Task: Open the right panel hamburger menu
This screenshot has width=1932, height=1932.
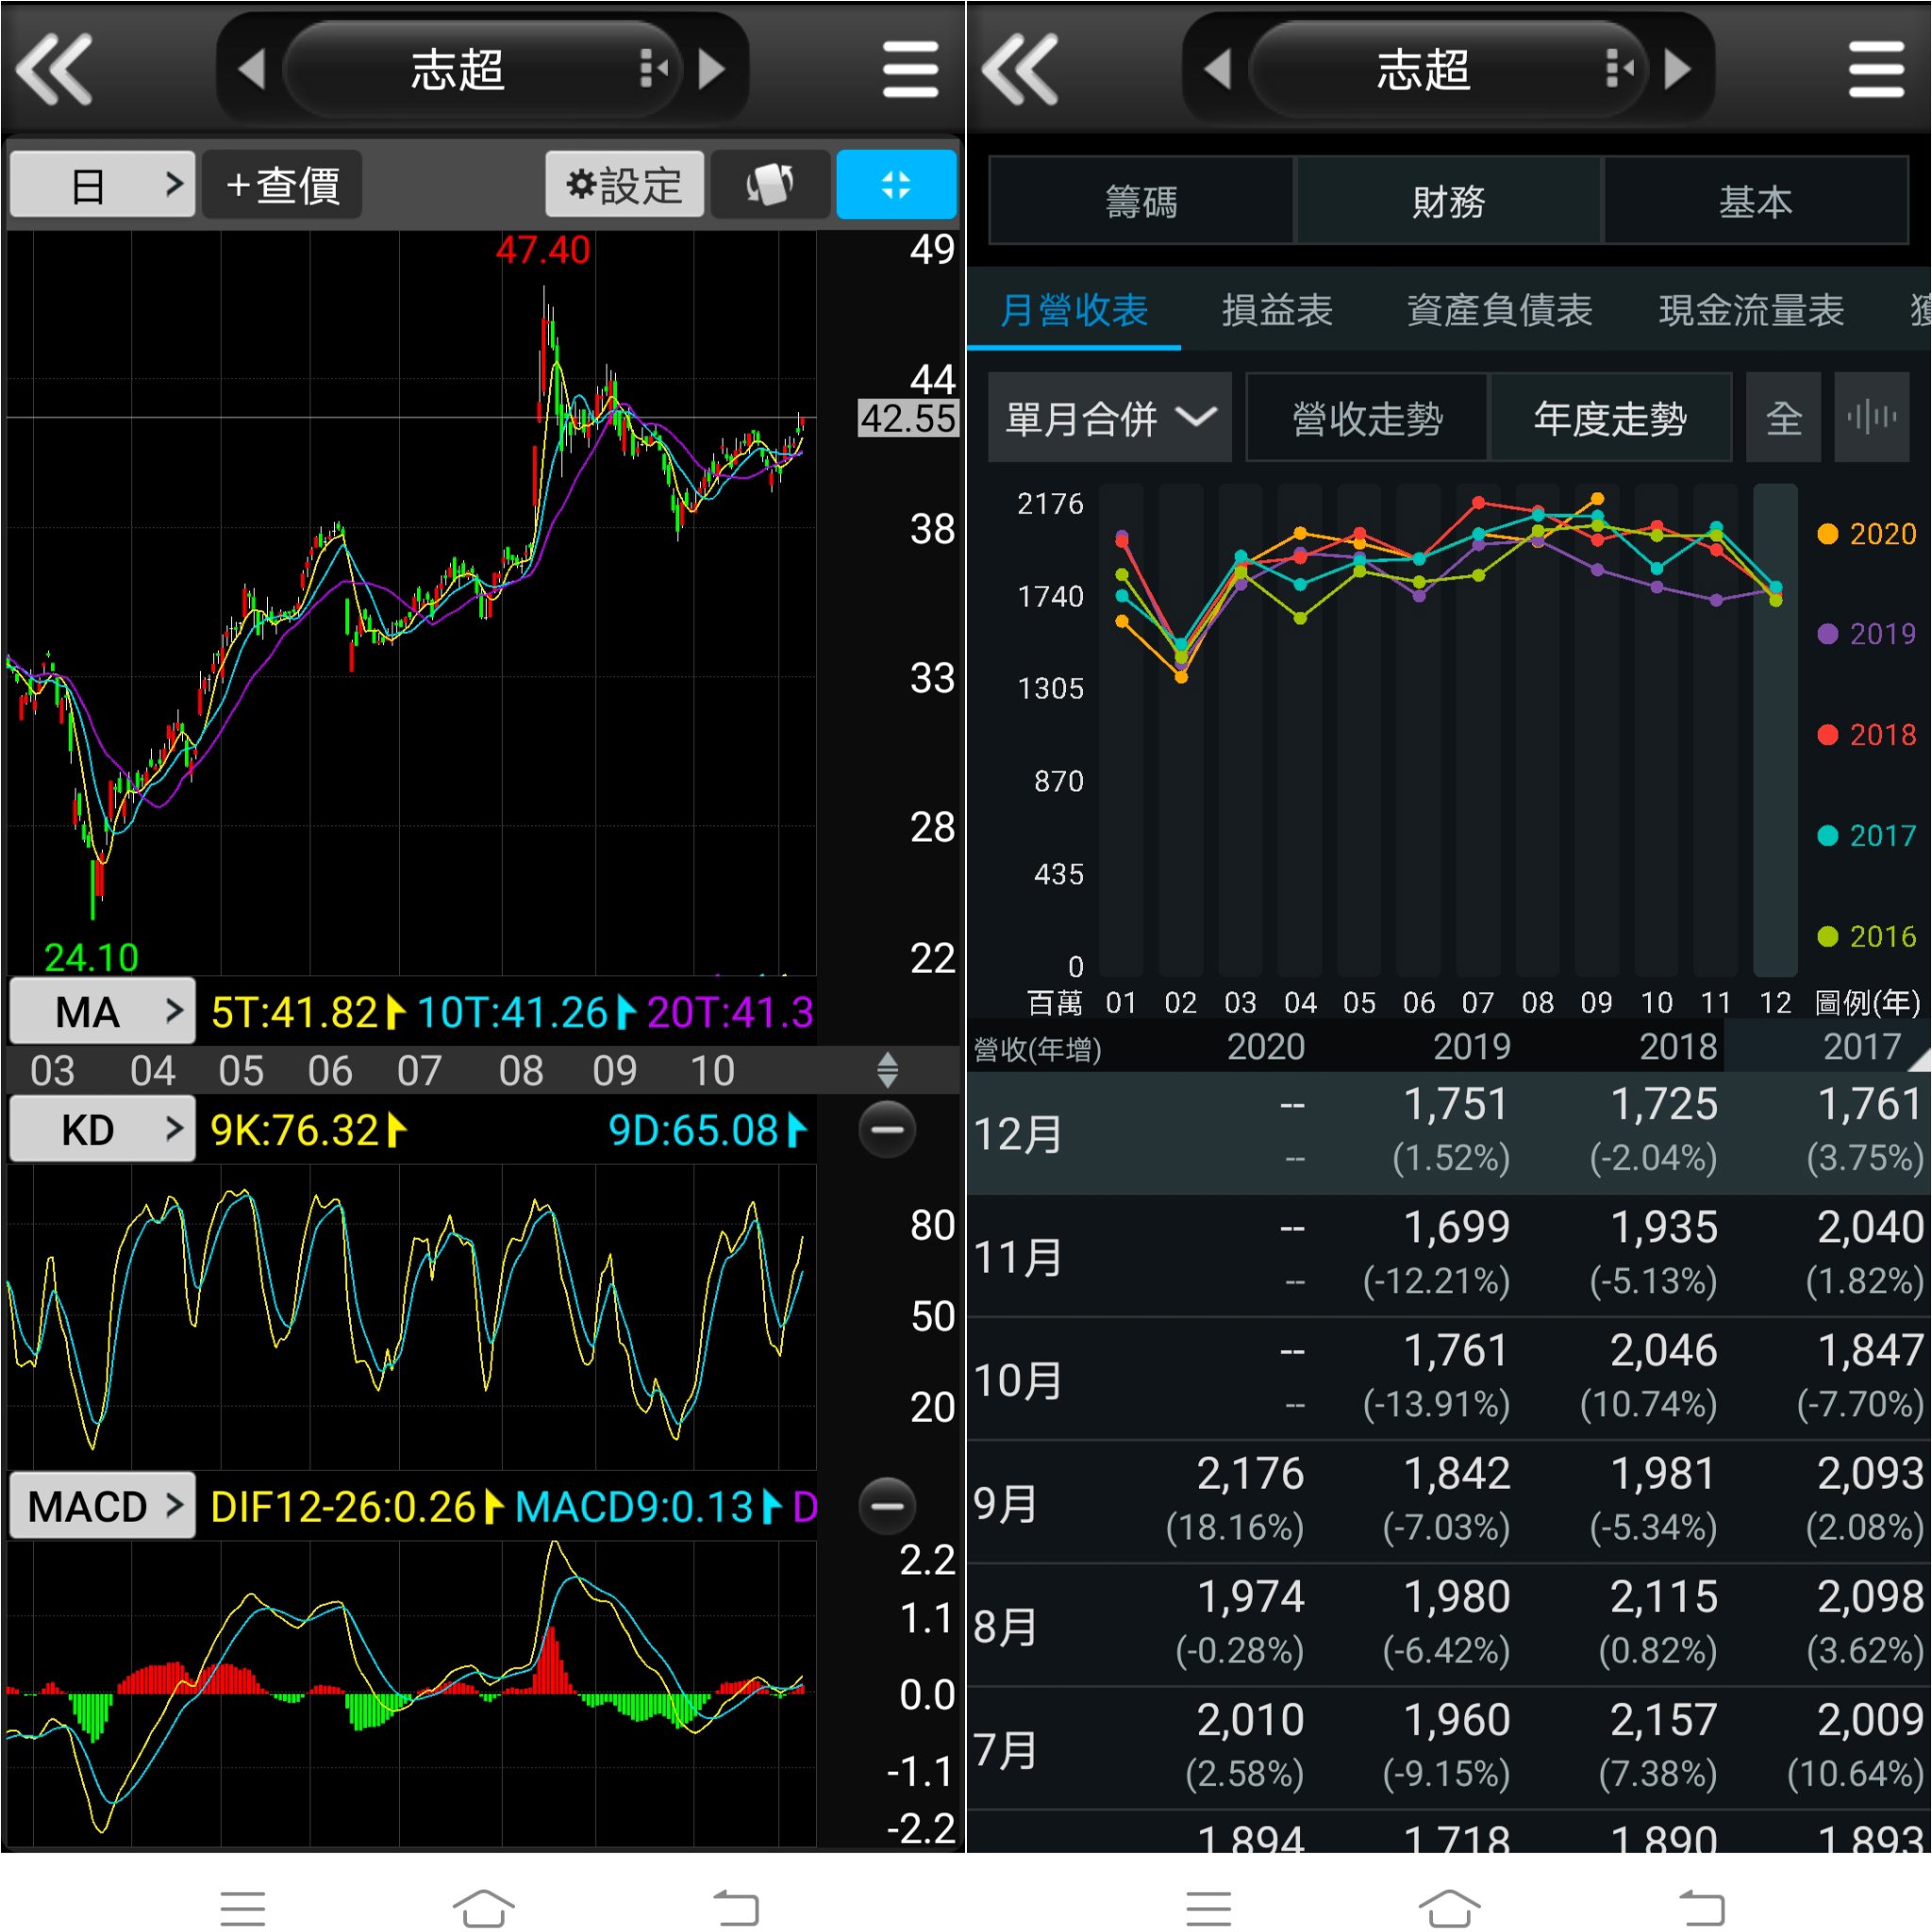Action: pos(1875,69)
